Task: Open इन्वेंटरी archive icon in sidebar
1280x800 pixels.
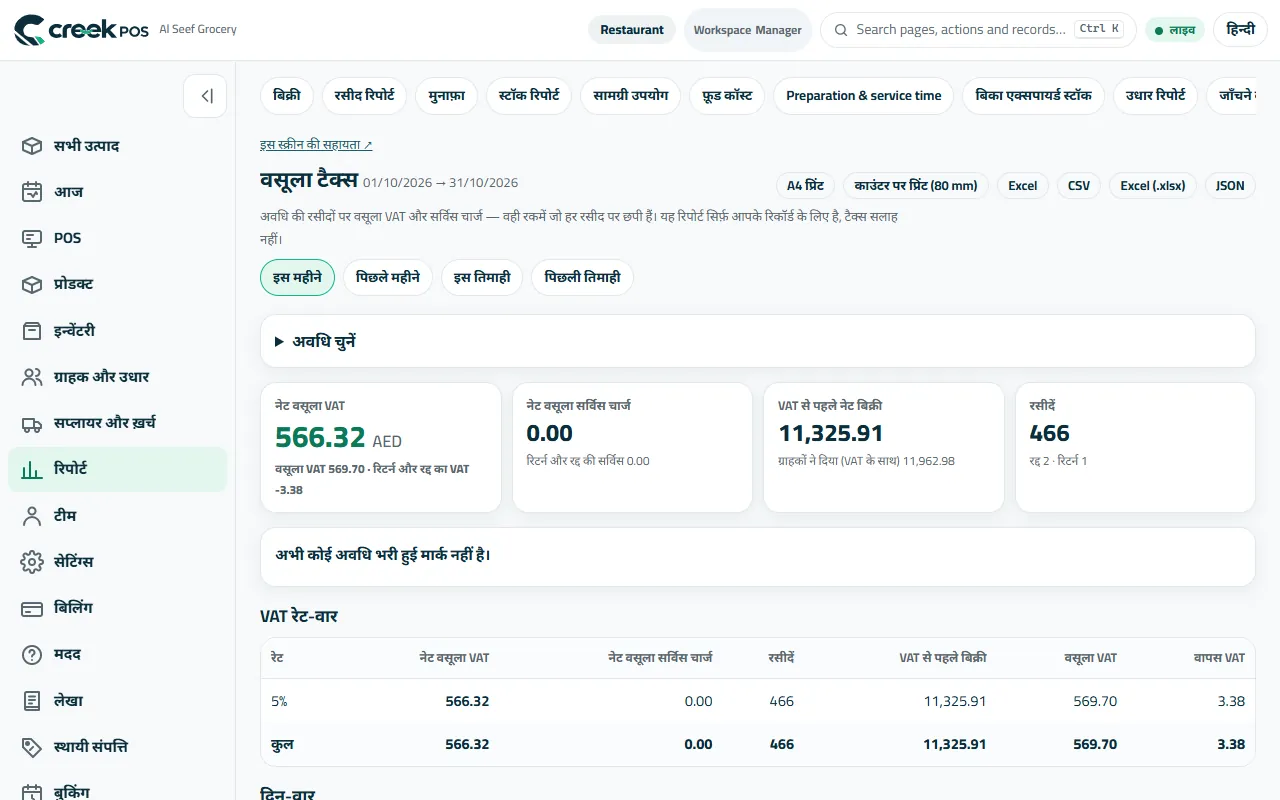Action: click(32, 331)
